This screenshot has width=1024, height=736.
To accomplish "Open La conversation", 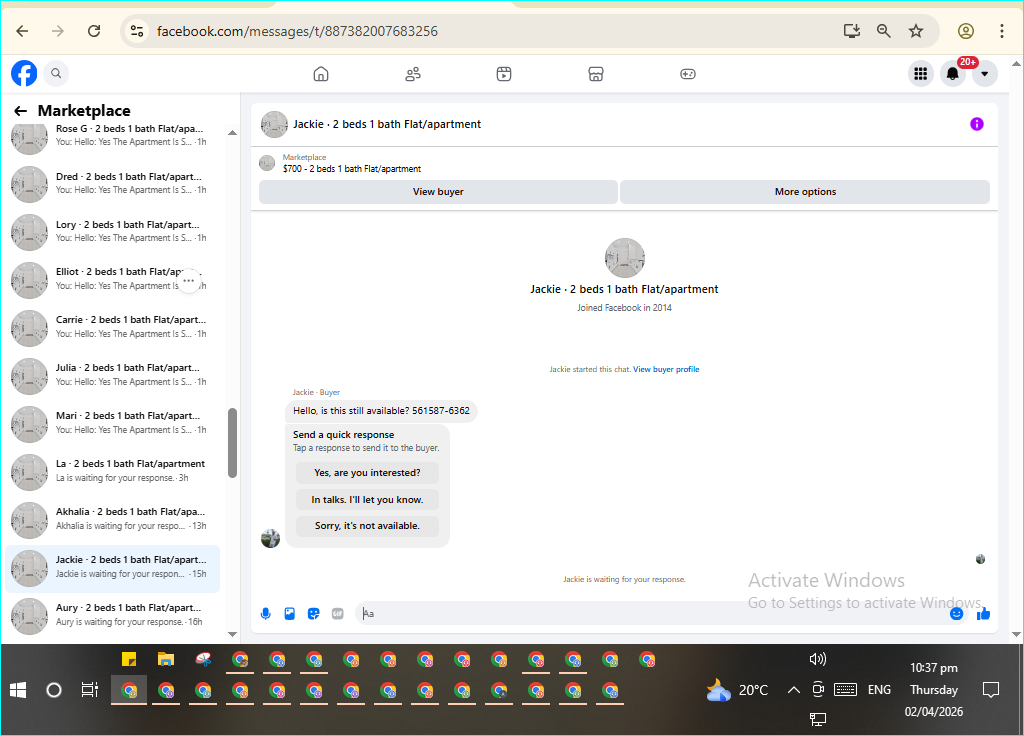I will pyautogui.click(x=112, y=470).
